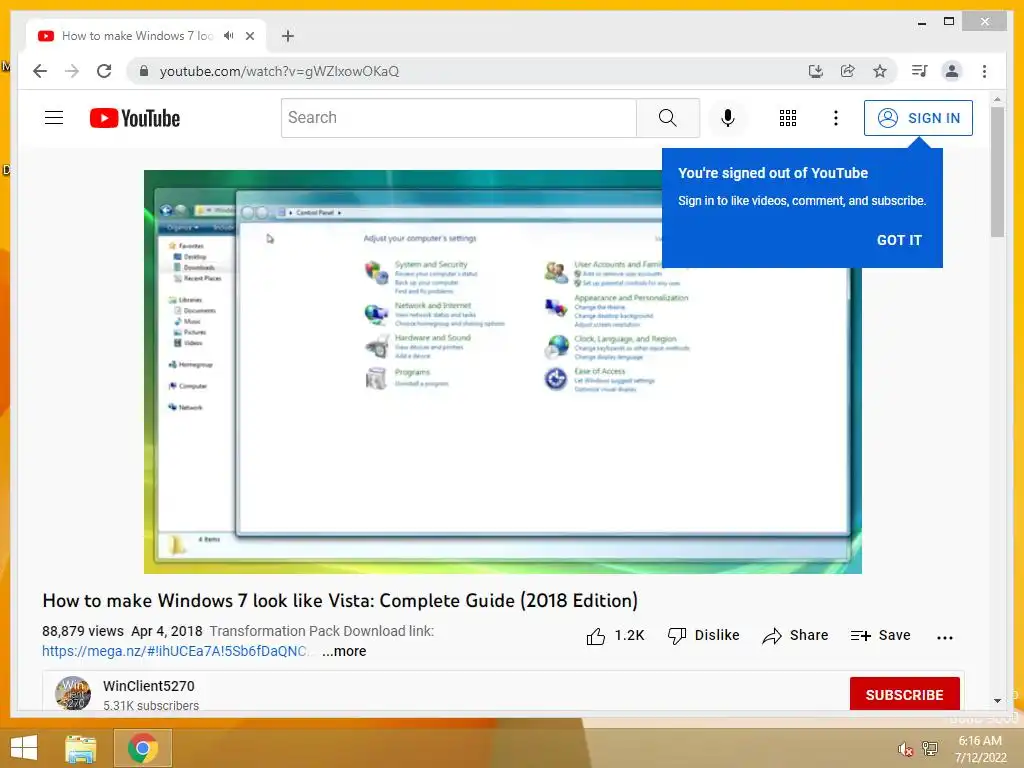1024x768 pixels.
Task: Click the Chrome icon on the taskbar
Action: point(143,748)
